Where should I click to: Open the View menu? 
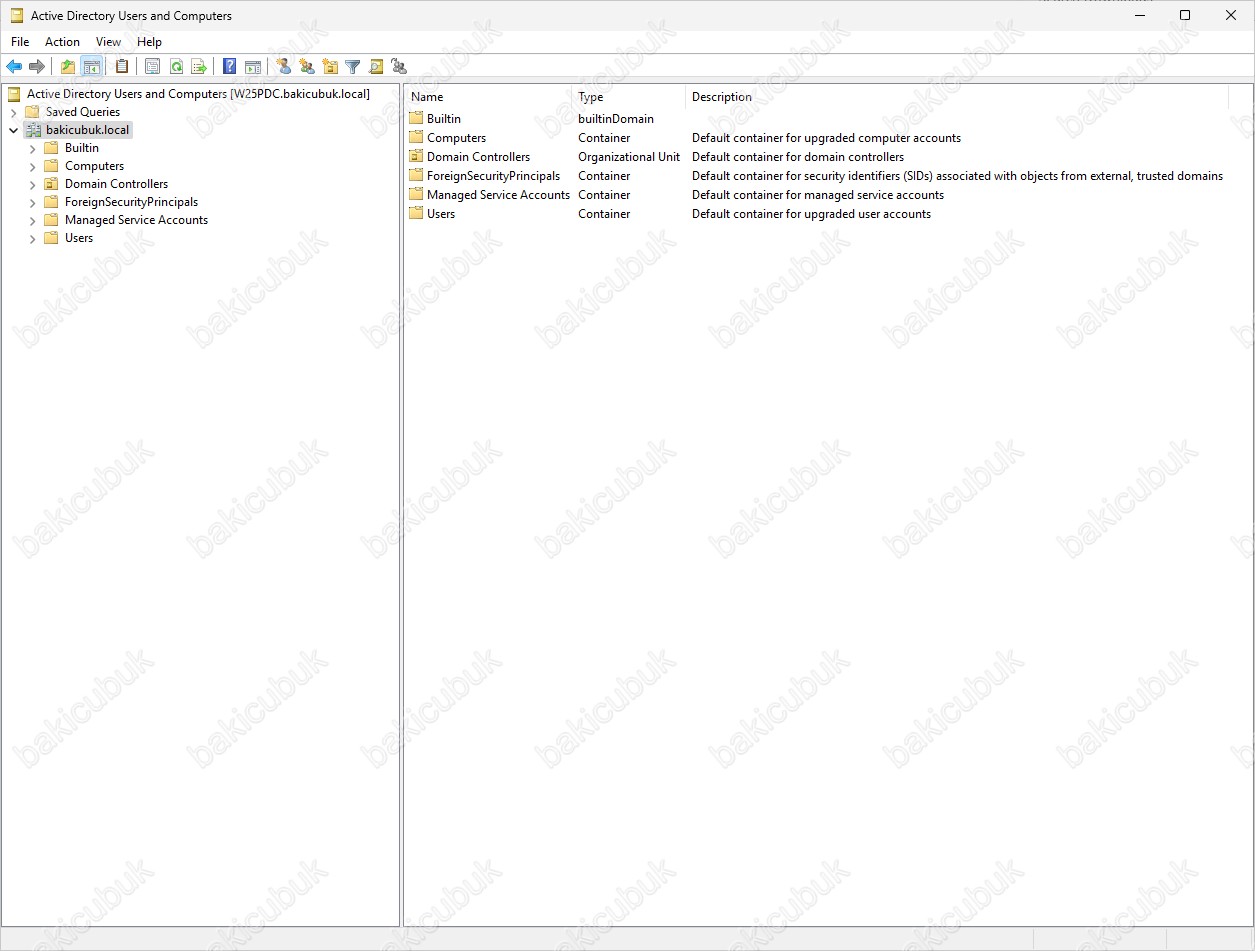(x=108, y=42)
